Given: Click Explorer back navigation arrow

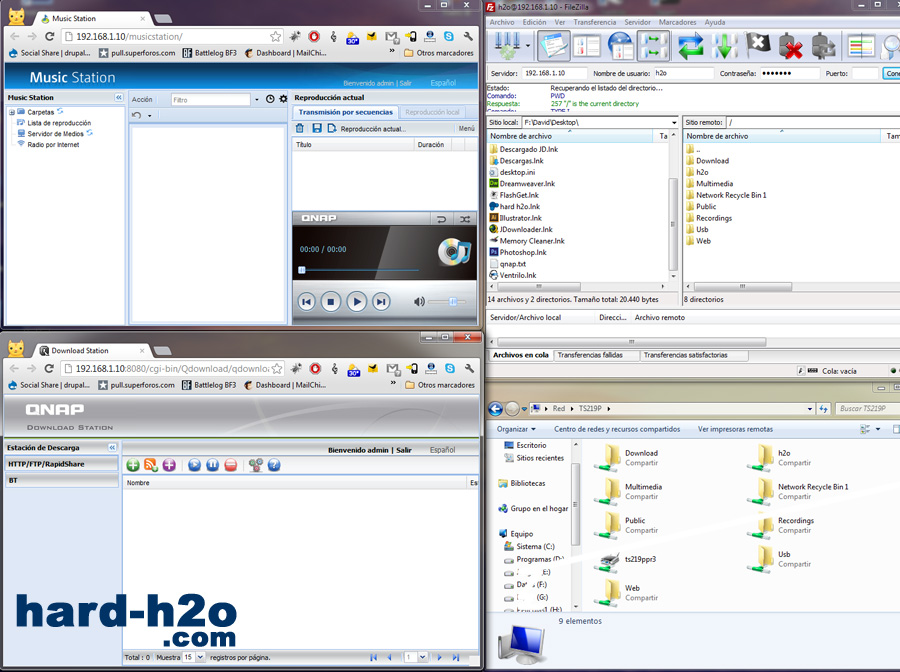Looking at the screenshot, I should pos(495,409).
